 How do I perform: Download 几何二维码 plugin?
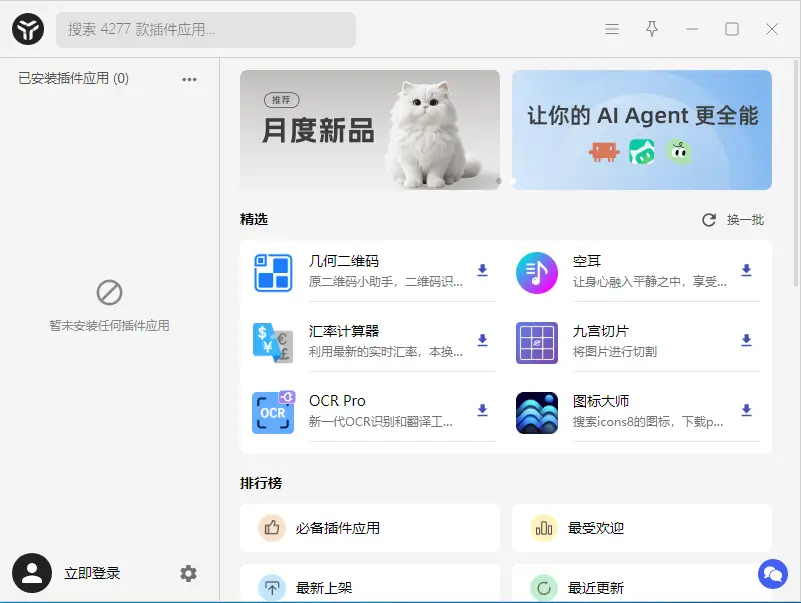click(482, 270)
